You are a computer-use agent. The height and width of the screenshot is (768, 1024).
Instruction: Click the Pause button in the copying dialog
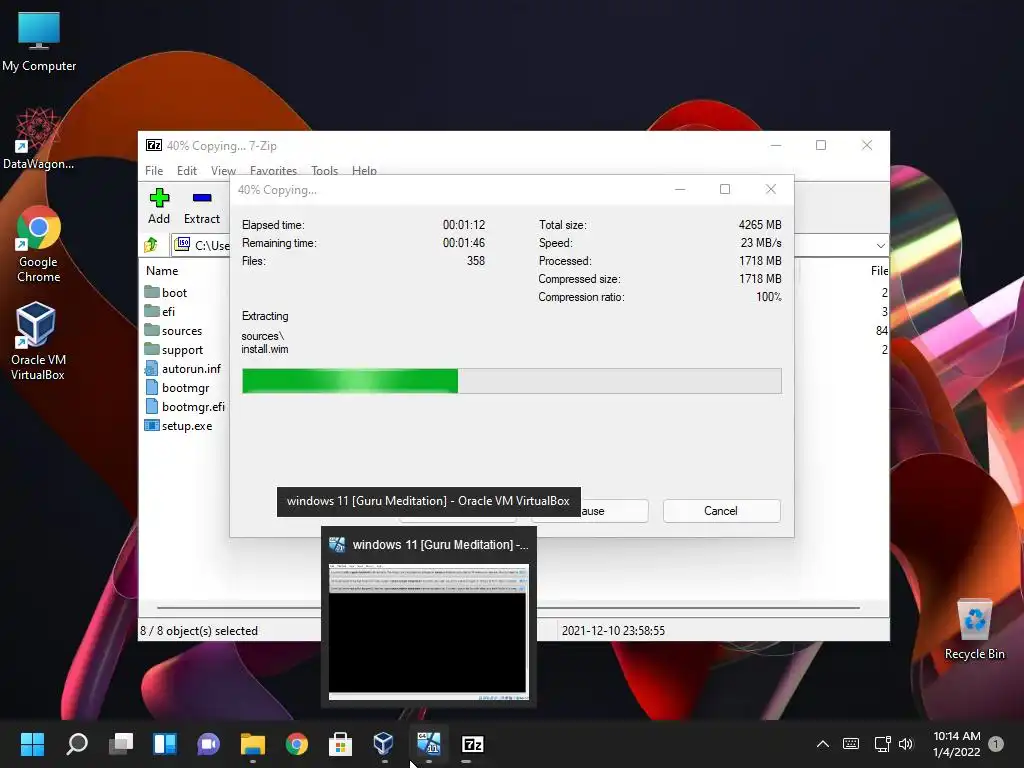pyautogui.click(x=615, y=511)
